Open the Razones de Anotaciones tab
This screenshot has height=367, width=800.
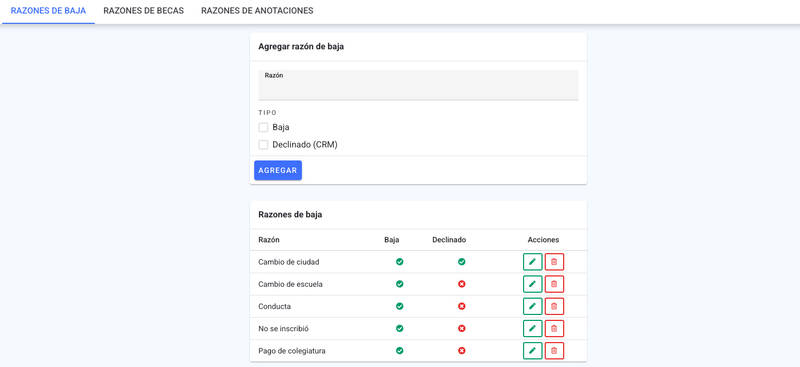[257, 11]
